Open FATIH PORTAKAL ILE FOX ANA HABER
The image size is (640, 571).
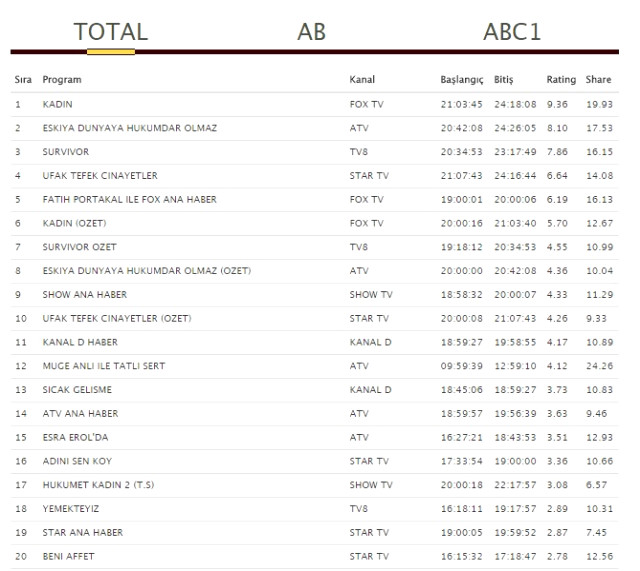129,199
